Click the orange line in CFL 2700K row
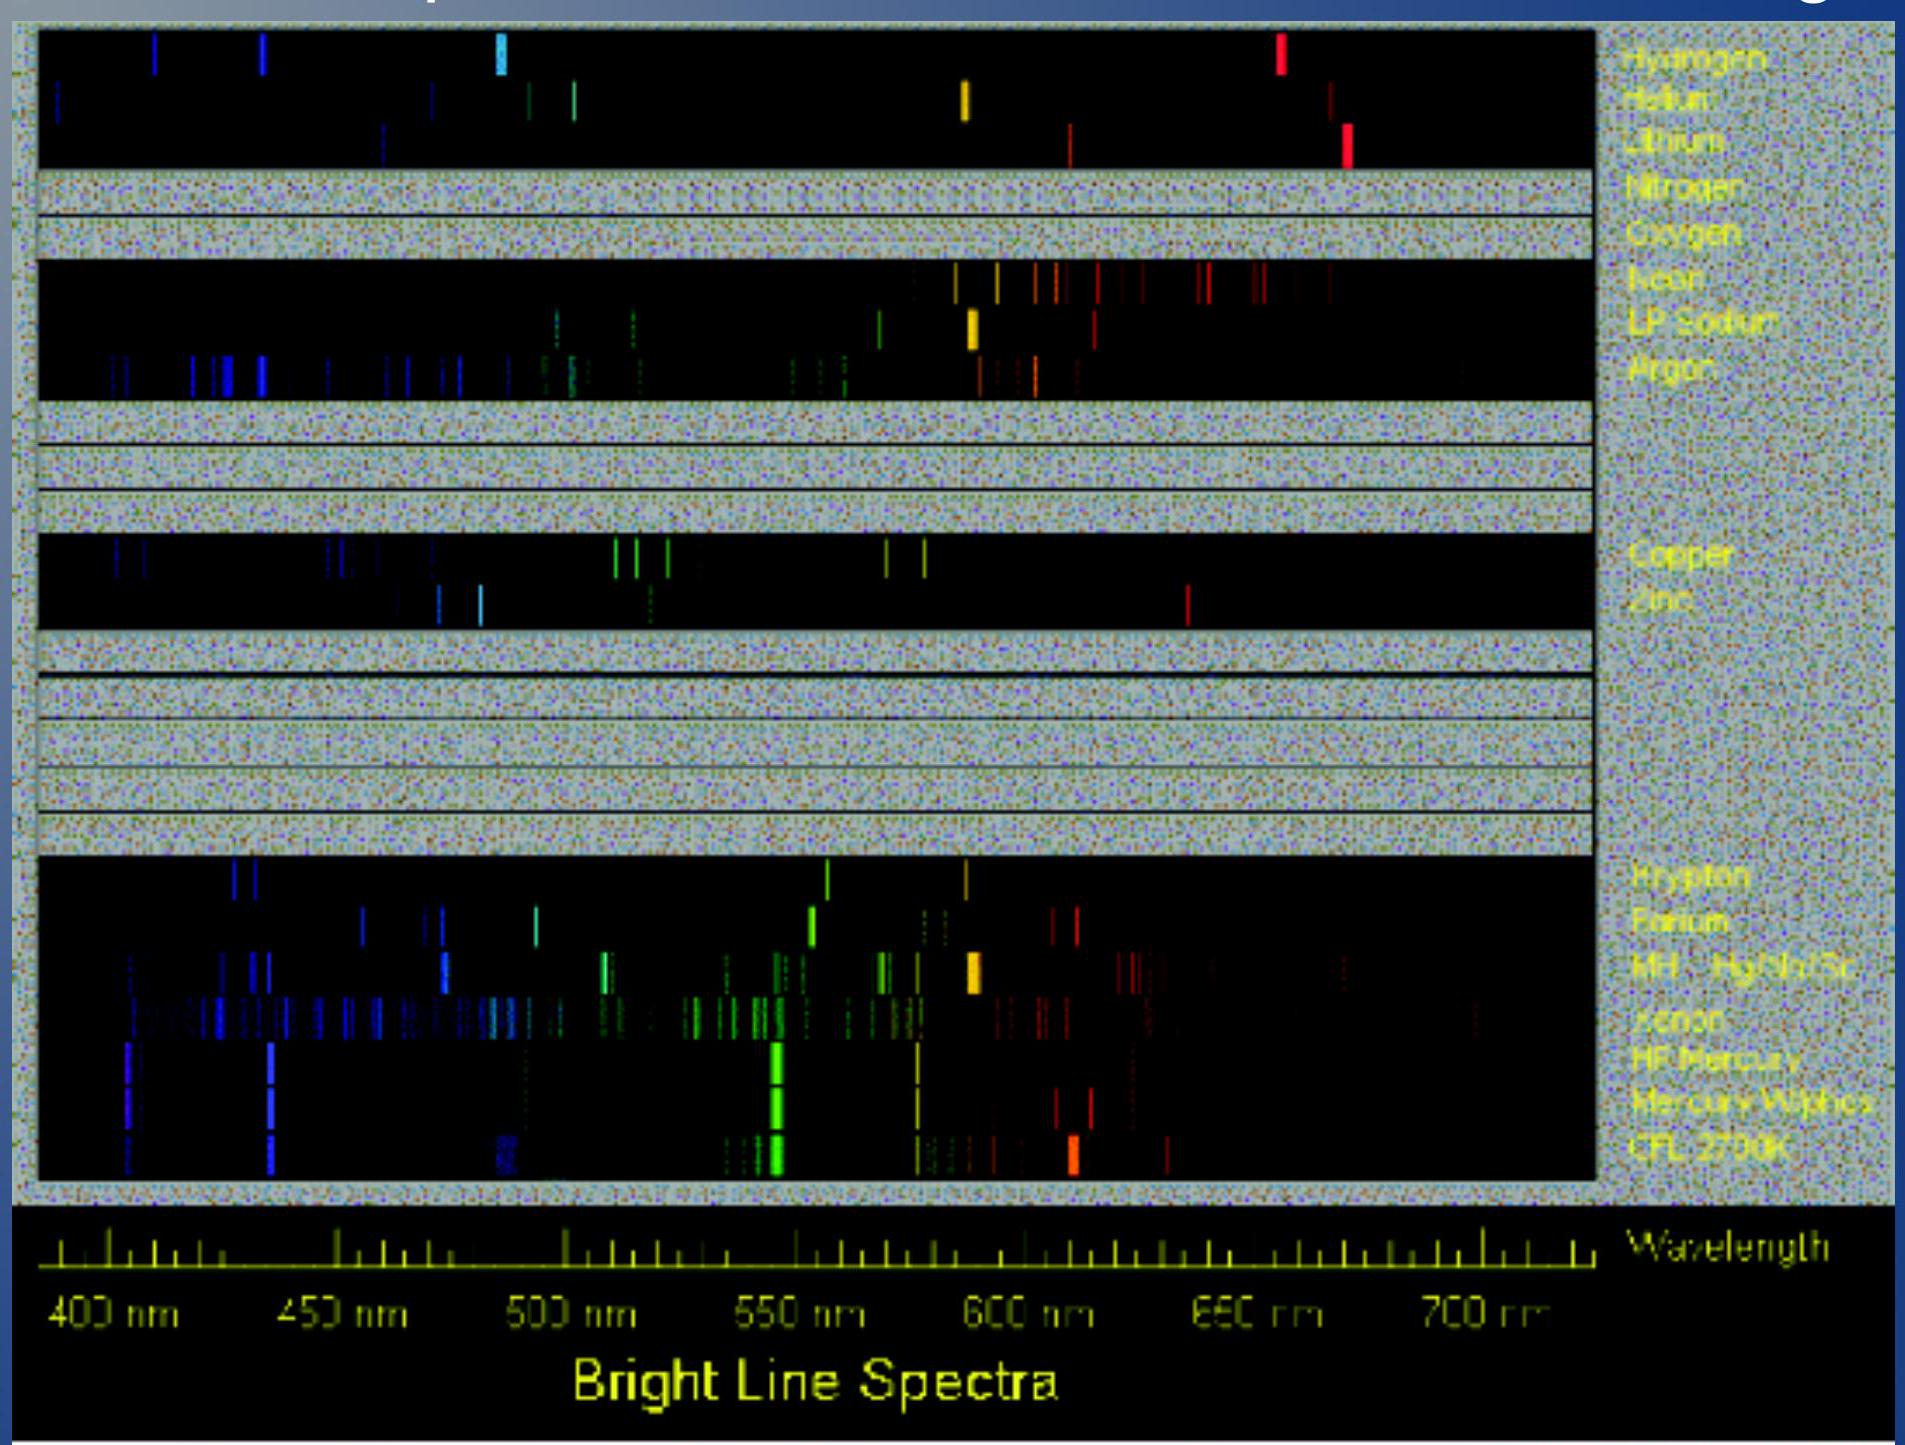This screenshot has width=1905, height=1445. [1073, 1154]
